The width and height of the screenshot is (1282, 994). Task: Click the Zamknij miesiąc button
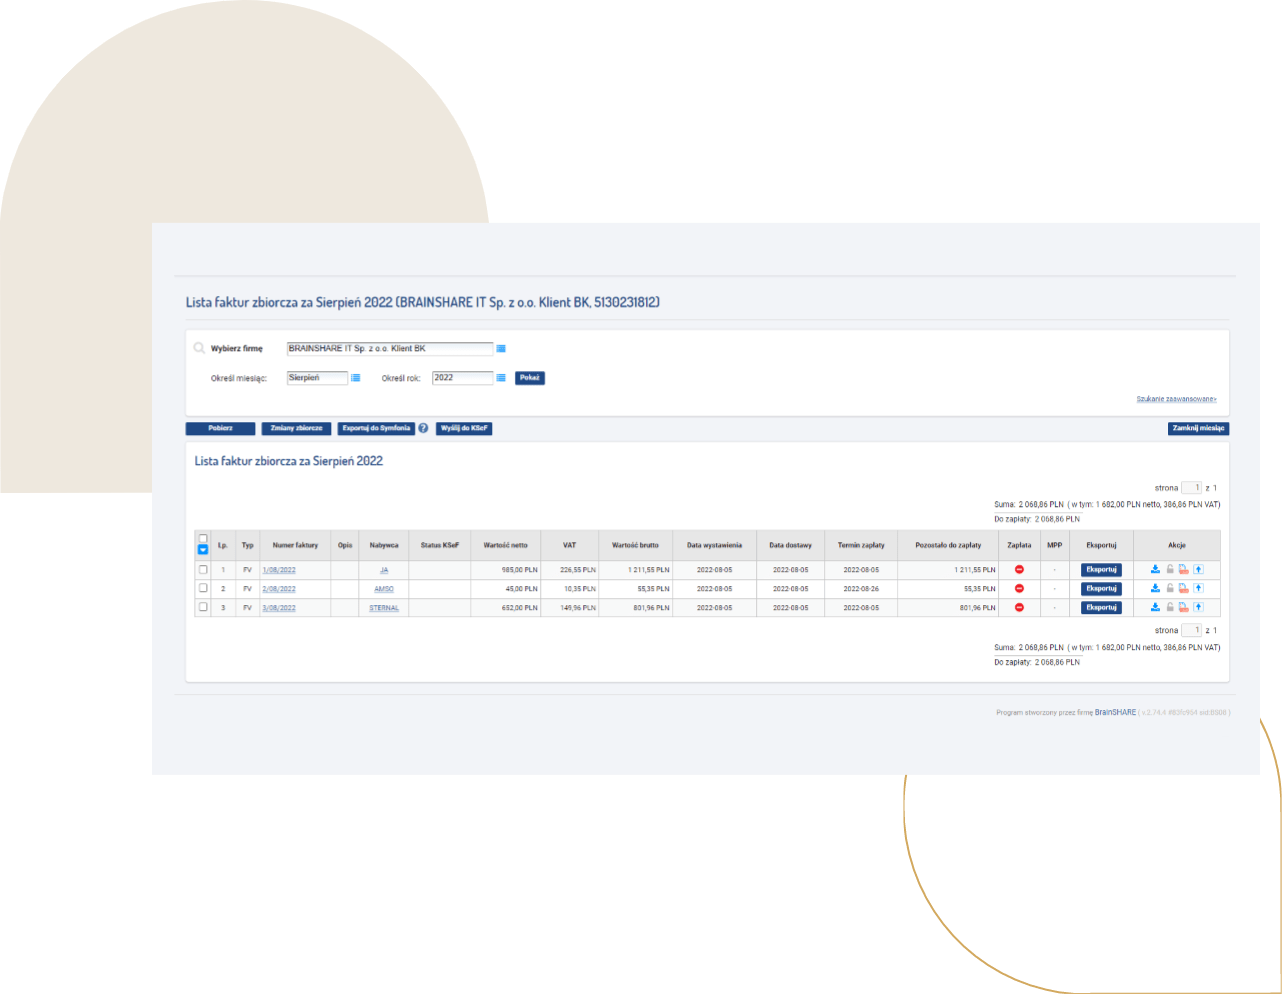(x=1198, y=428)
